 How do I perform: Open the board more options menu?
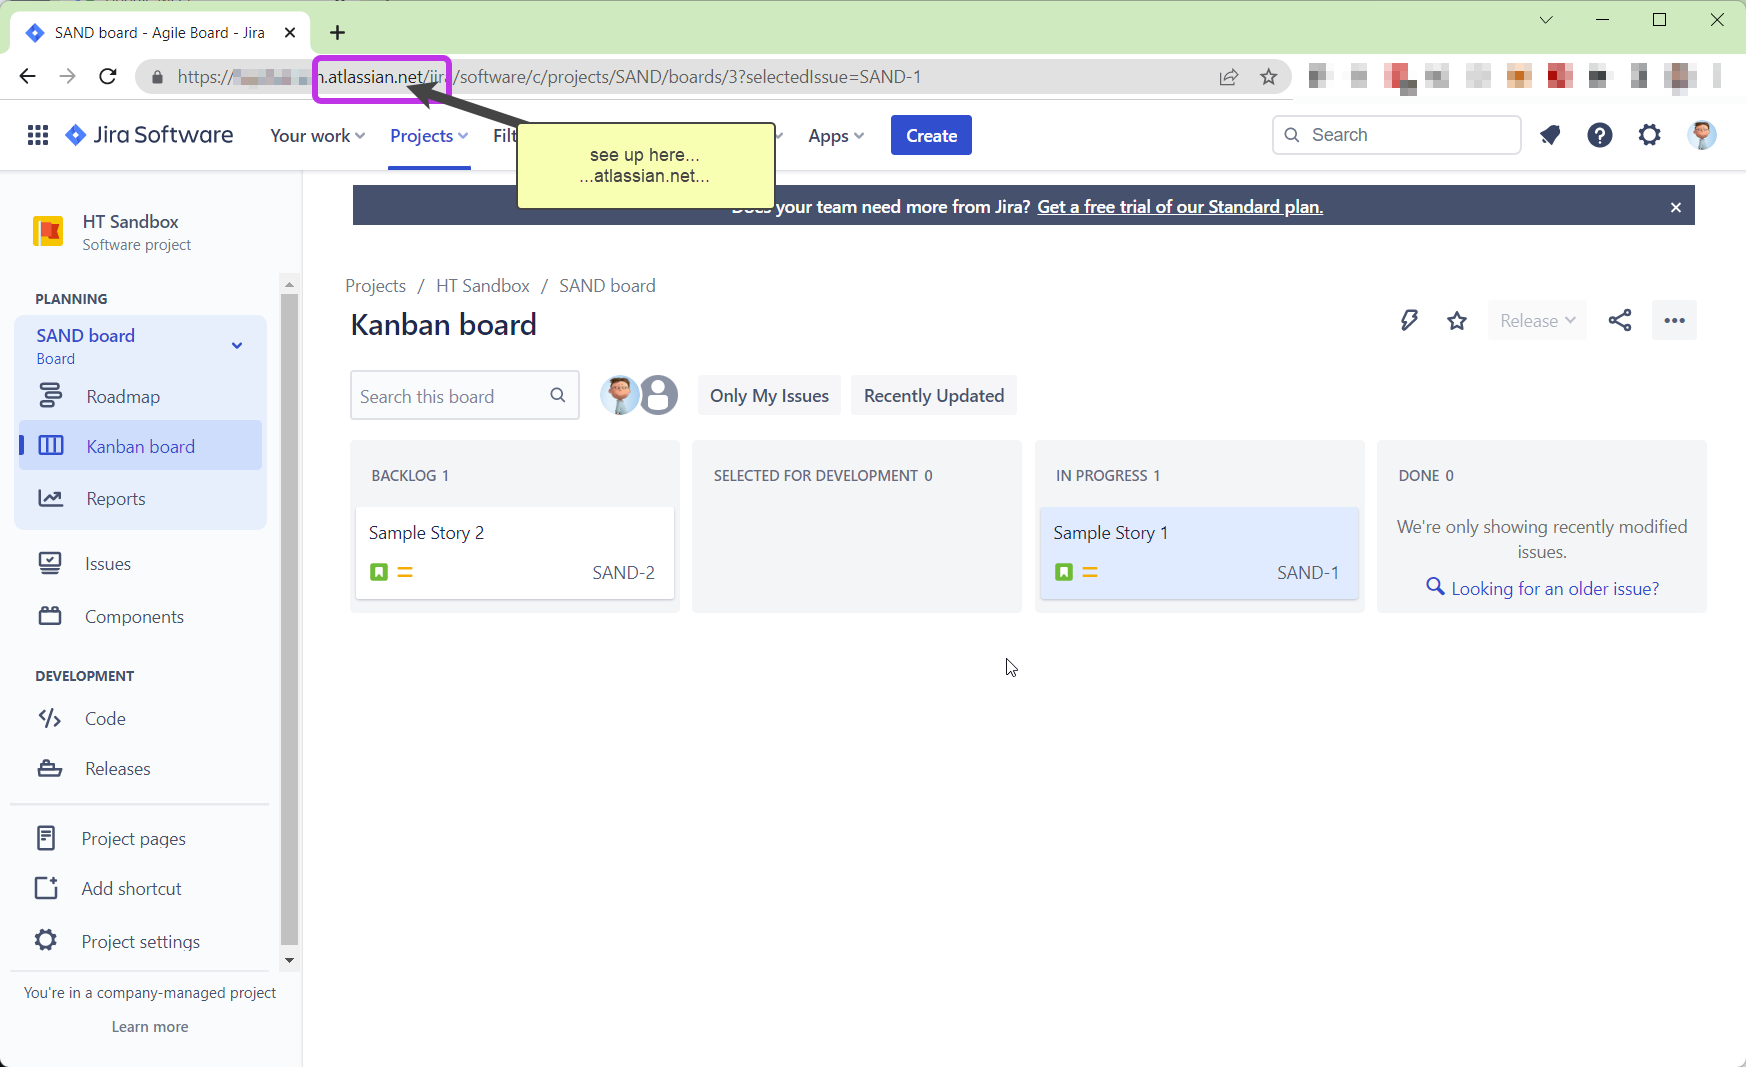point(1674,321)
